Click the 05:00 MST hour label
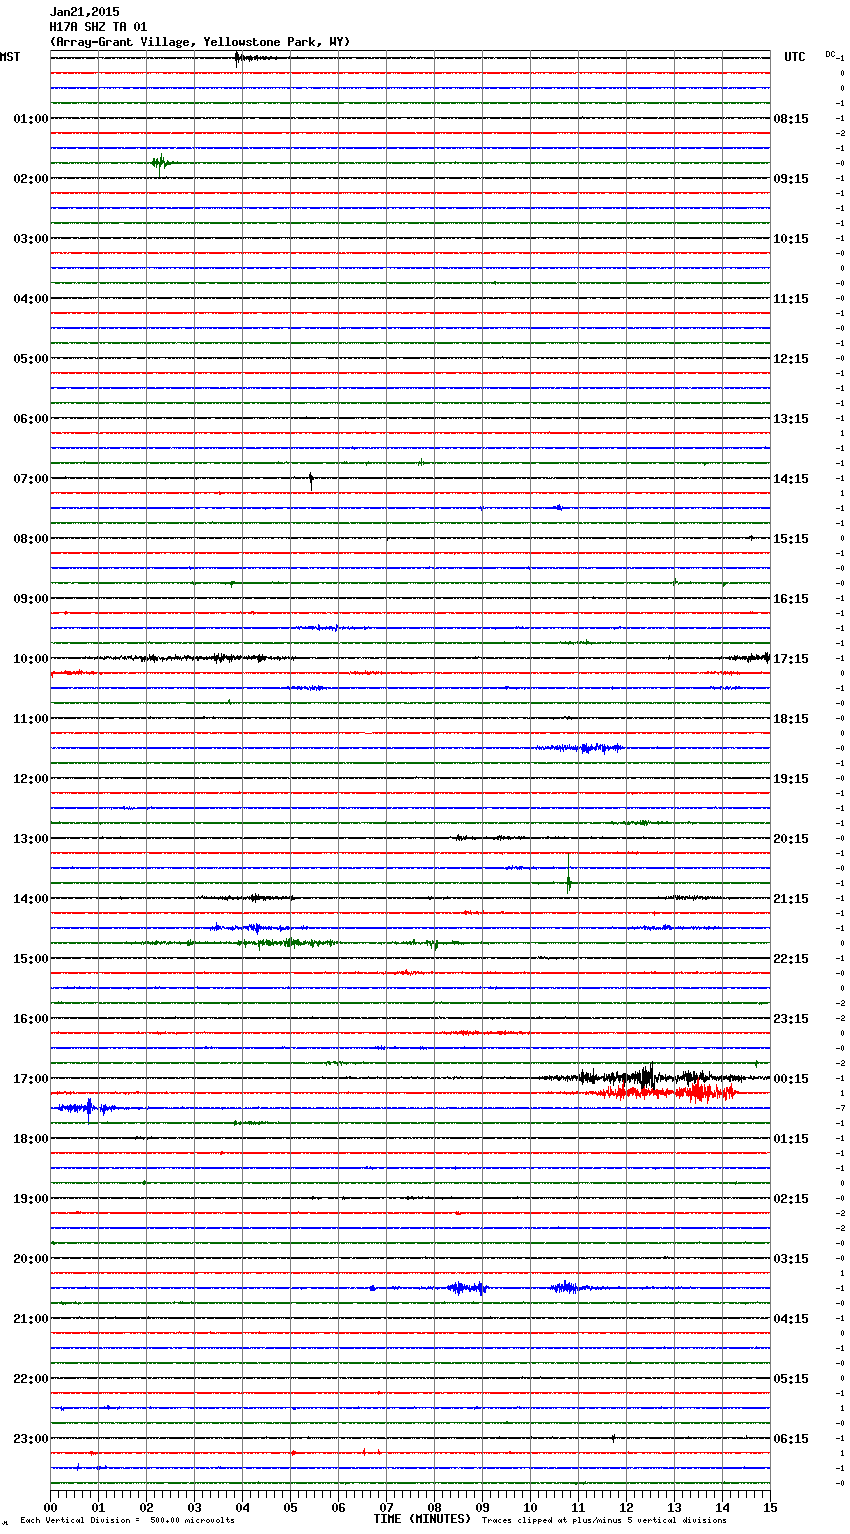The image size is (850, 1534). 31,359
